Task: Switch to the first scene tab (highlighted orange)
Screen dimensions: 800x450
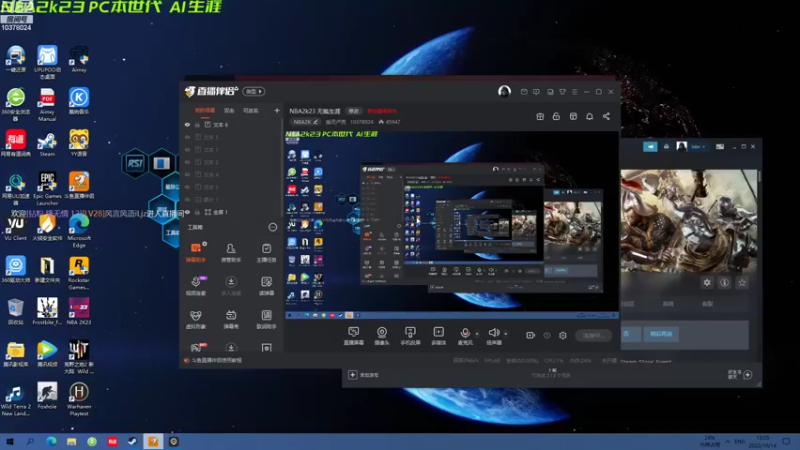Action: 205,110
